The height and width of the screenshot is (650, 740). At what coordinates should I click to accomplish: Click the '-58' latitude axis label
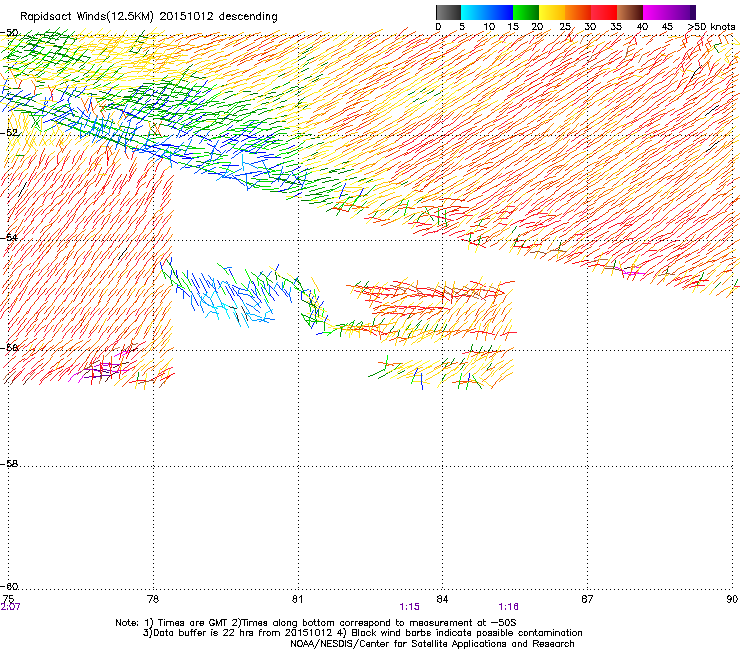[9, 464]
